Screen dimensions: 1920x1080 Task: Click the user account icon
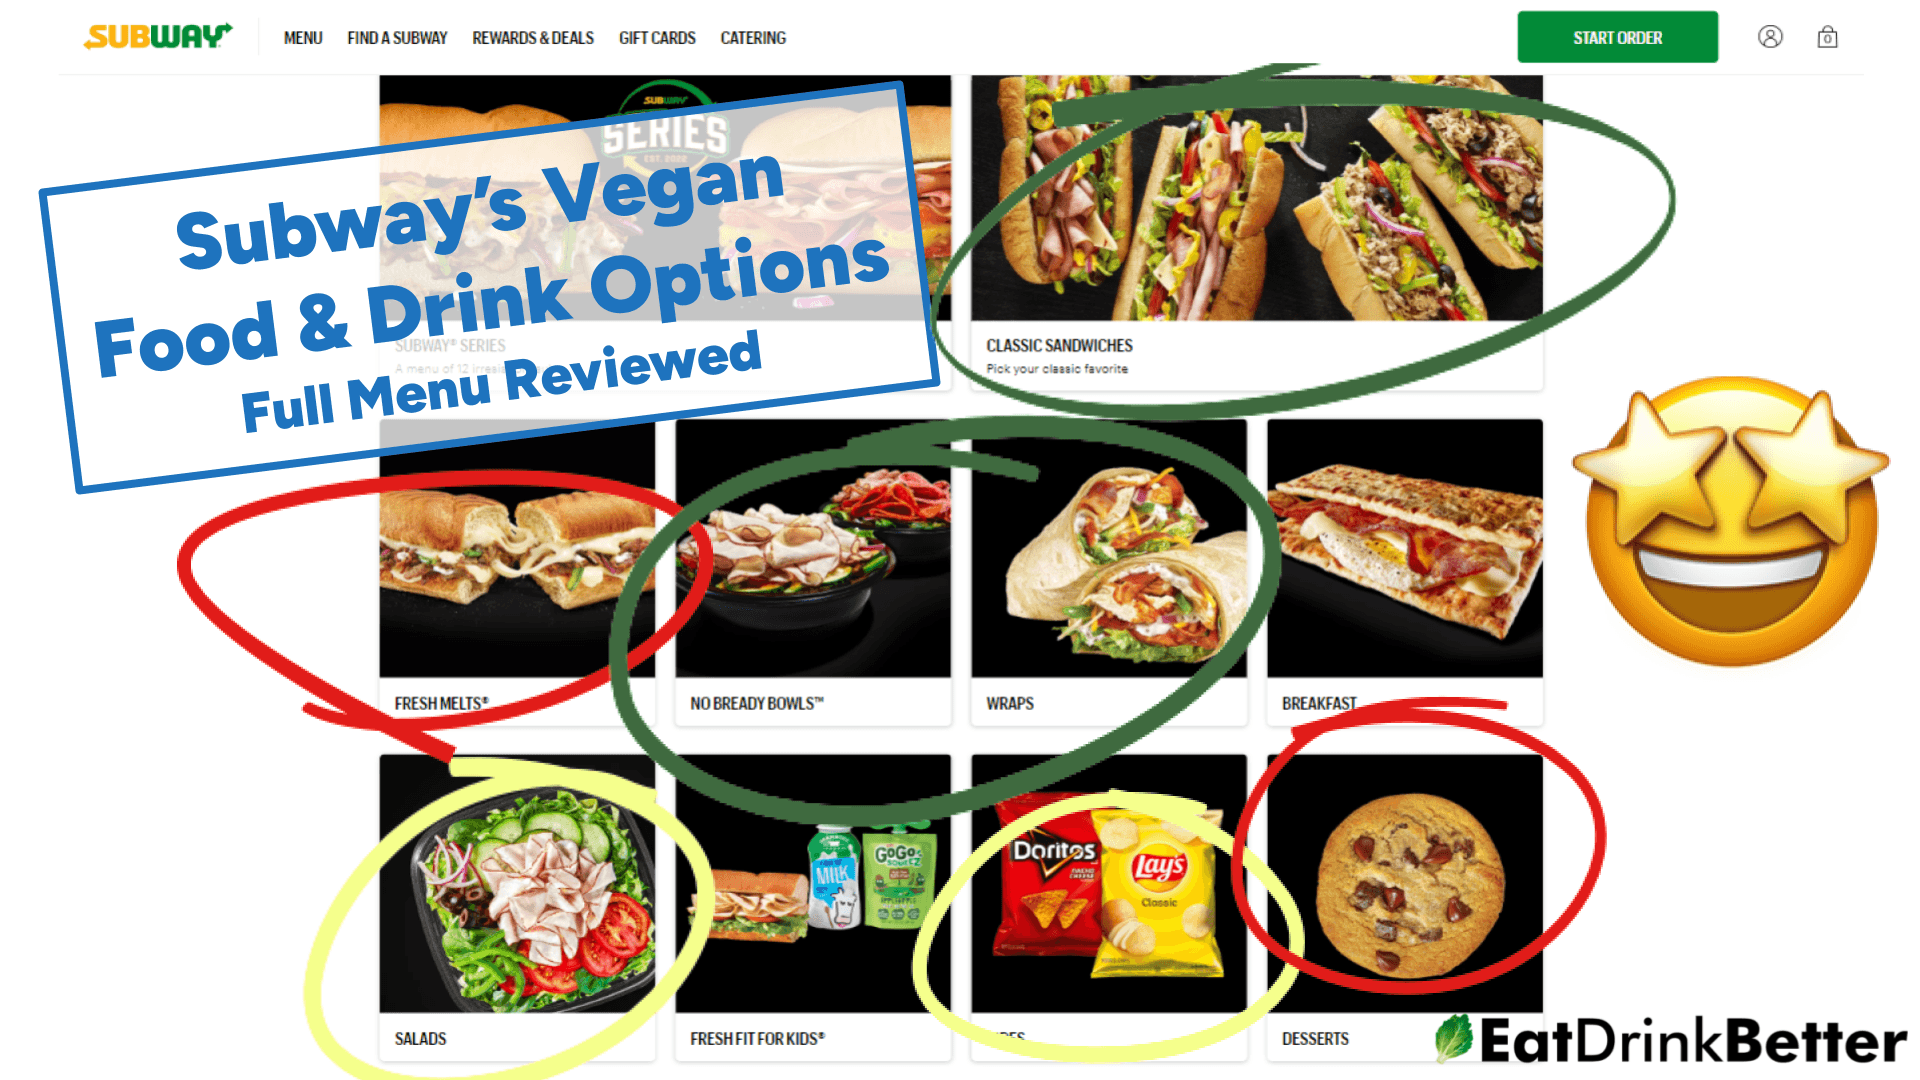1768,37
